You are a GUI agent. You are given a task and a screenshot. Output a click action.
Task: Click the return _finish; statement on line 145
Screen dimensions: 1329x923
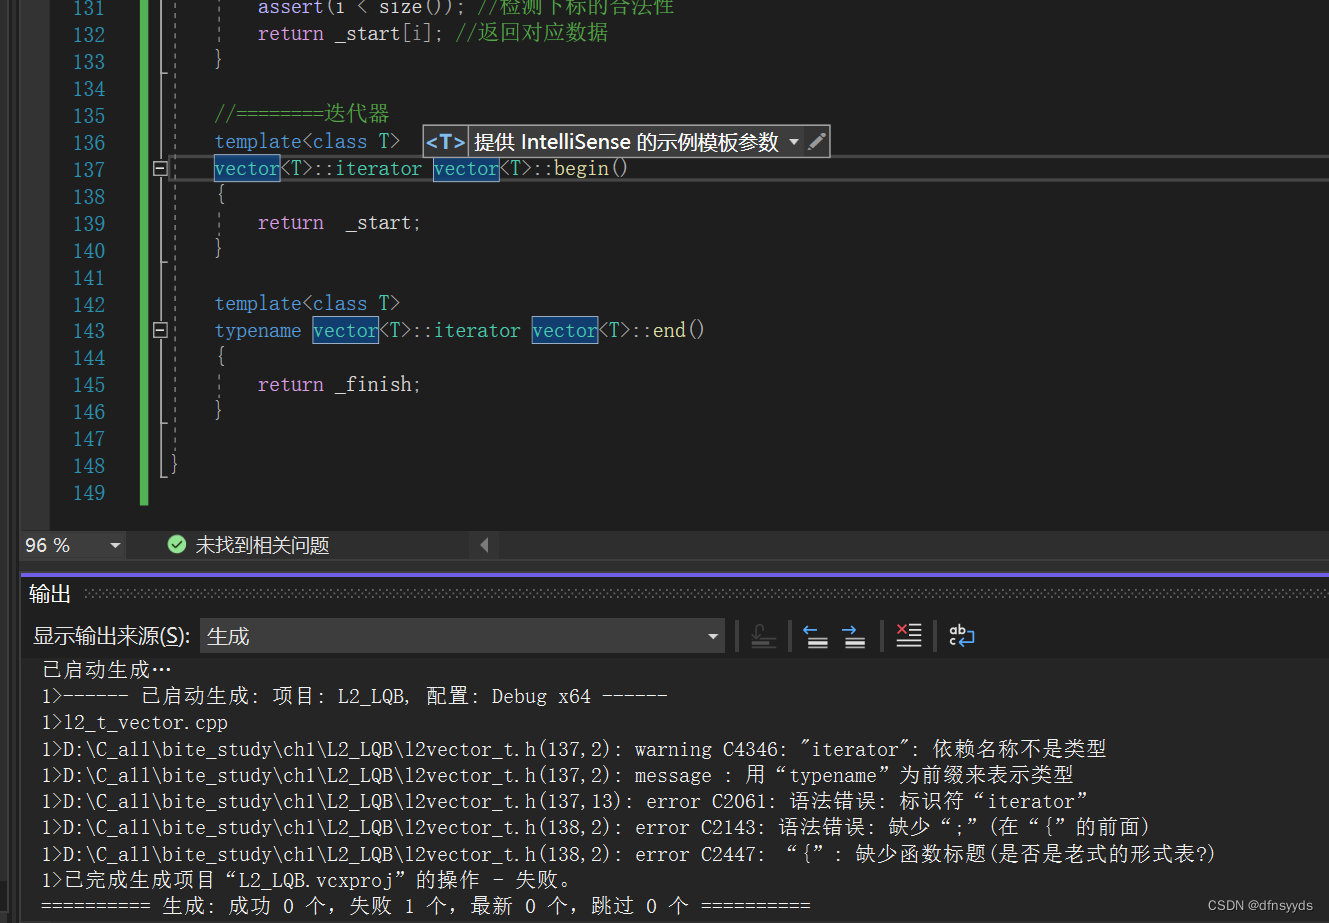point(339,384)
